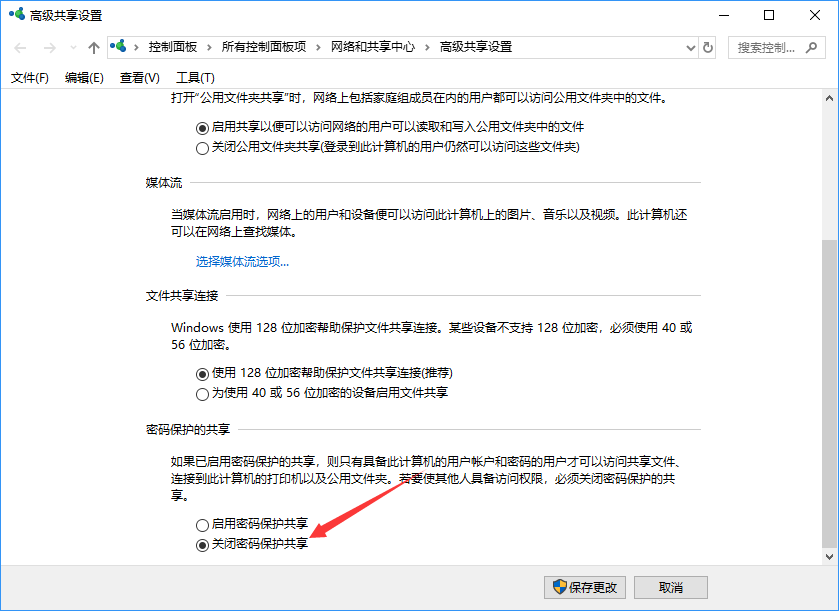Click the 取消 button
This screenshot has height=611, width=839.
pos(671,587)
